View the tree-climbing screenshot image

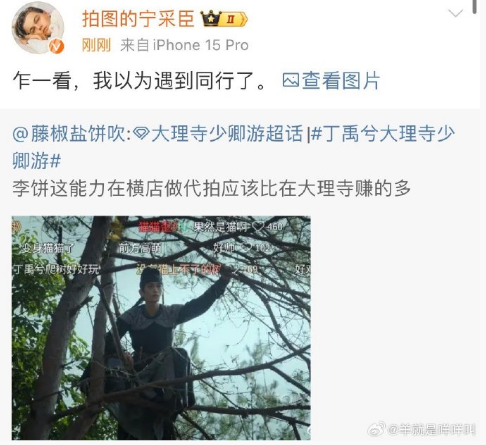[x=161, y=328]
